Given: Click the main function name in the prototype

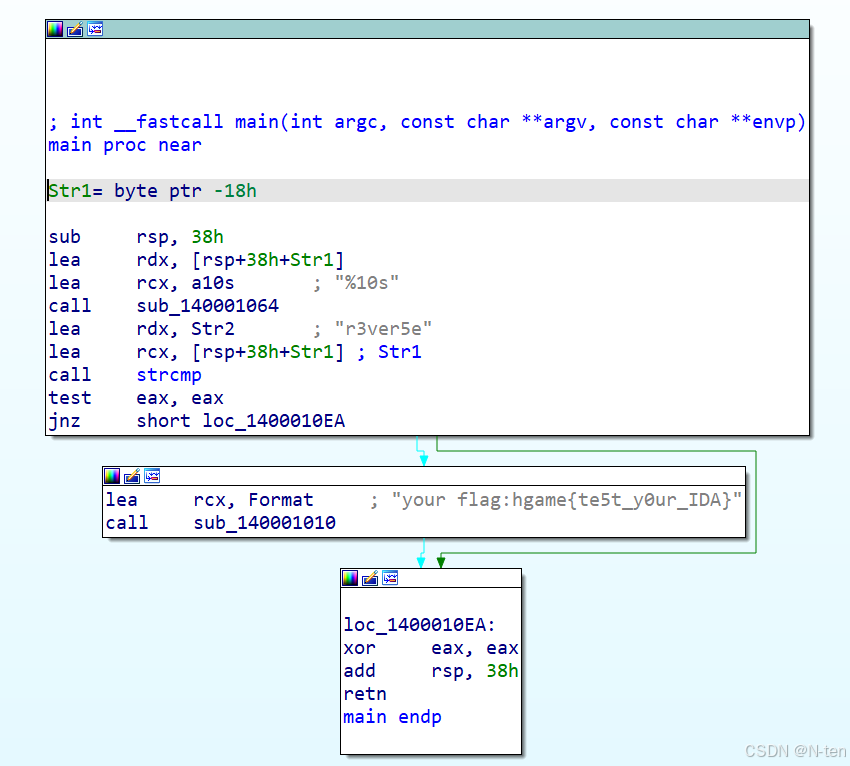Looking at the screenshot, I should click(x=256, y=121).
